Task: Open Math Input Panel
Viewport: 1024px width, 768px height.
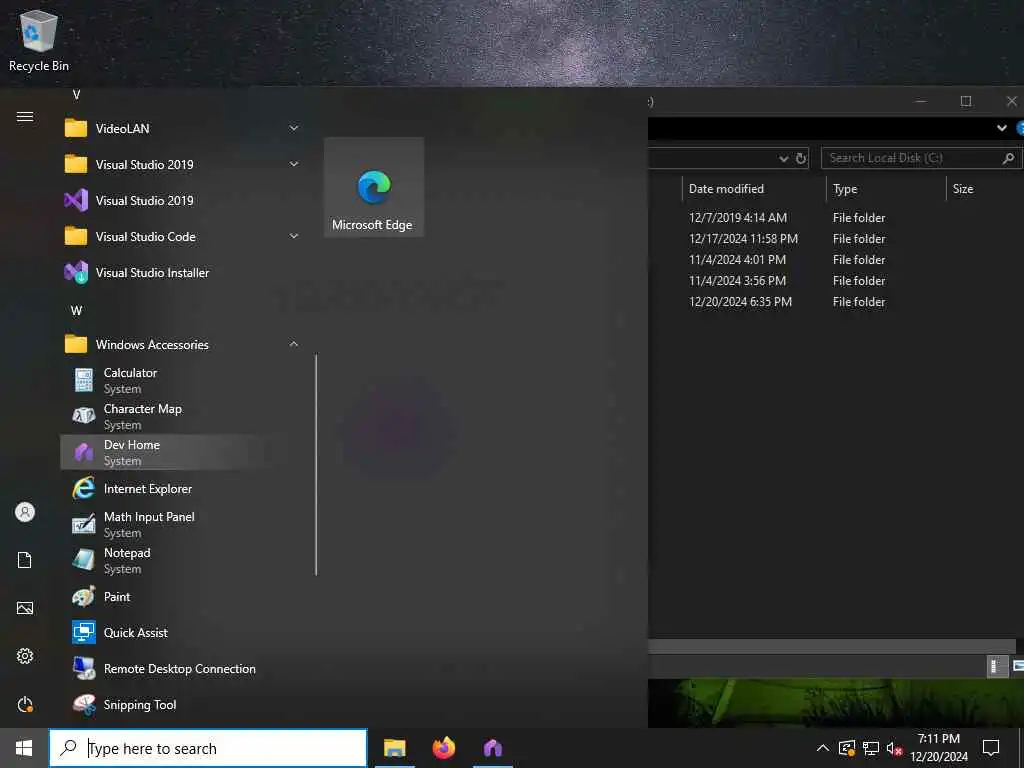Action: (181, 524)
